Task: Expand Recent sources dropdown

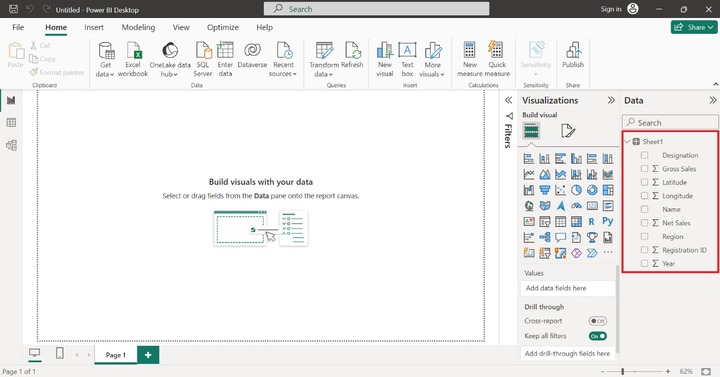Action: (x=283, y=60)
